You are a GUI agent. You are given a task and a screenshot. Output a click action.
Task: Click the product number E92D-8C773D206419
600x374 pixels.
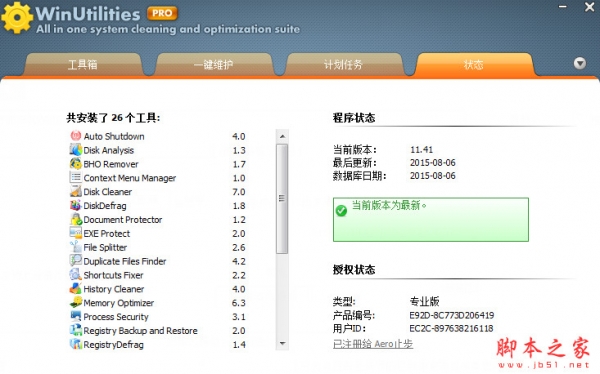click(452, 315)
